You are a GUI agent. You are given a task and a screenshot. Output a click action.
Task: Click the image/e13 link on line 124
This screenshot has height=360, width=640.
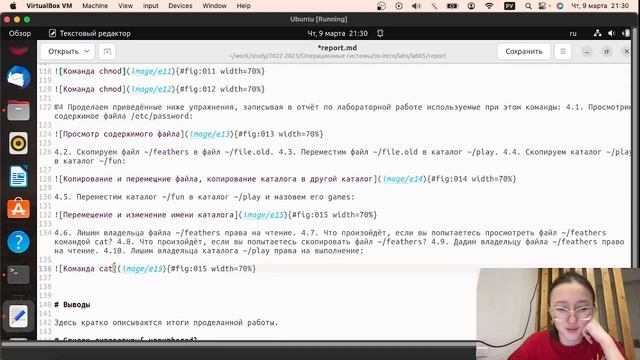210,134
